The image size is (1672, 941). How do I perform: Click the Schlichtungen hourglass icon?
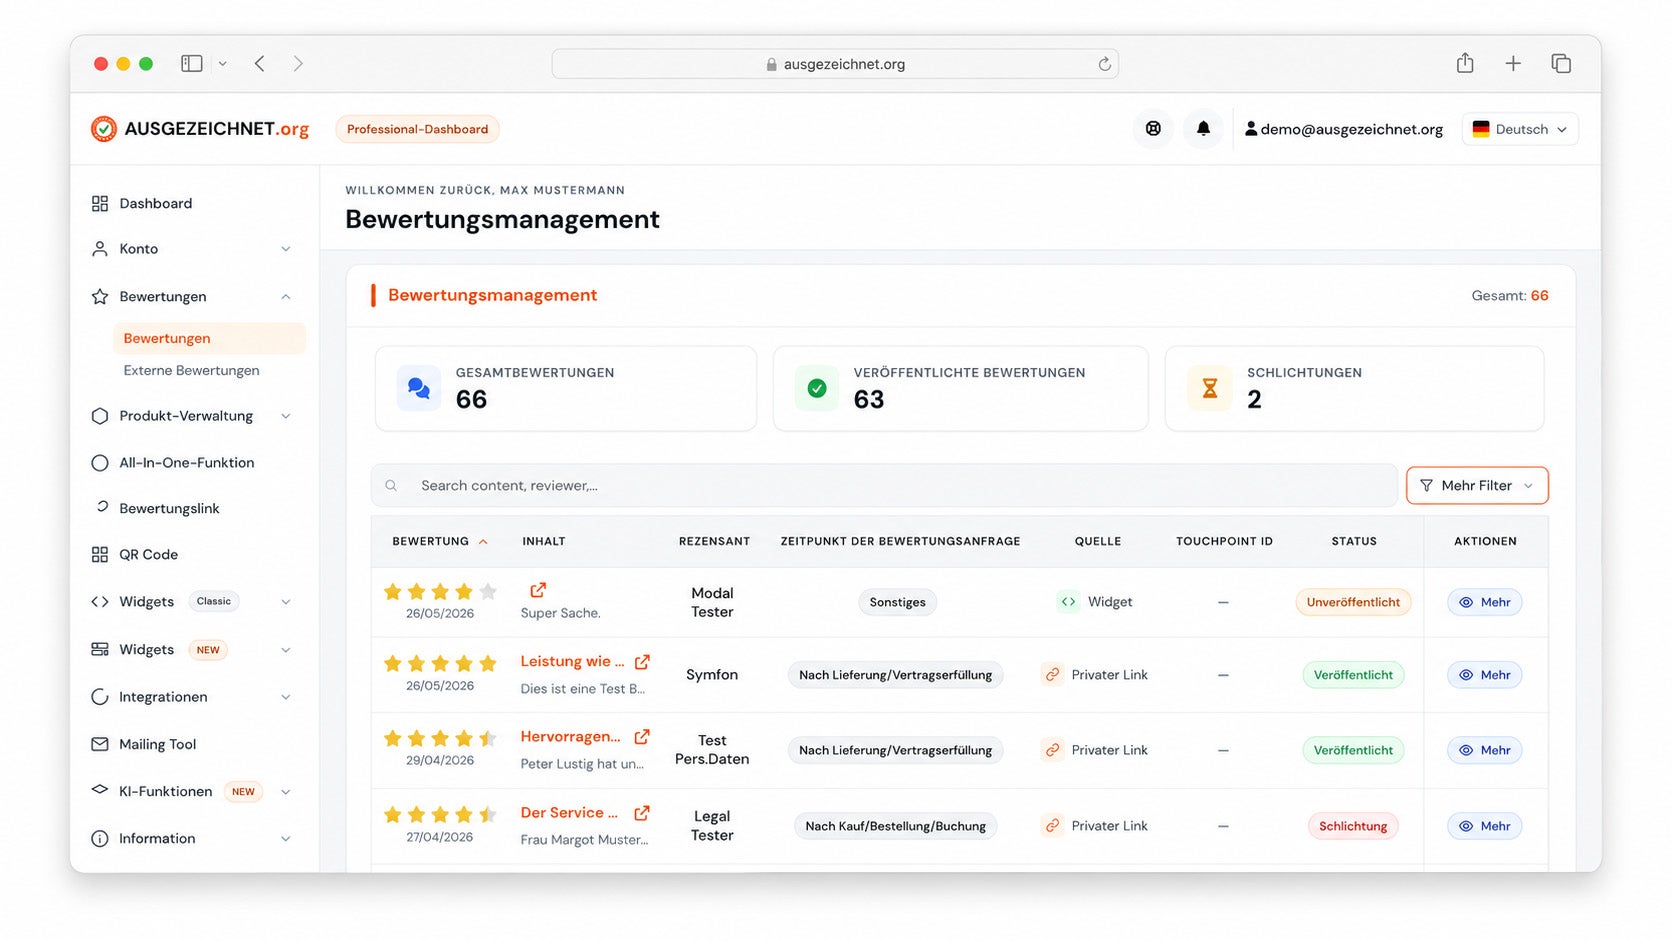pos(1210,388)
